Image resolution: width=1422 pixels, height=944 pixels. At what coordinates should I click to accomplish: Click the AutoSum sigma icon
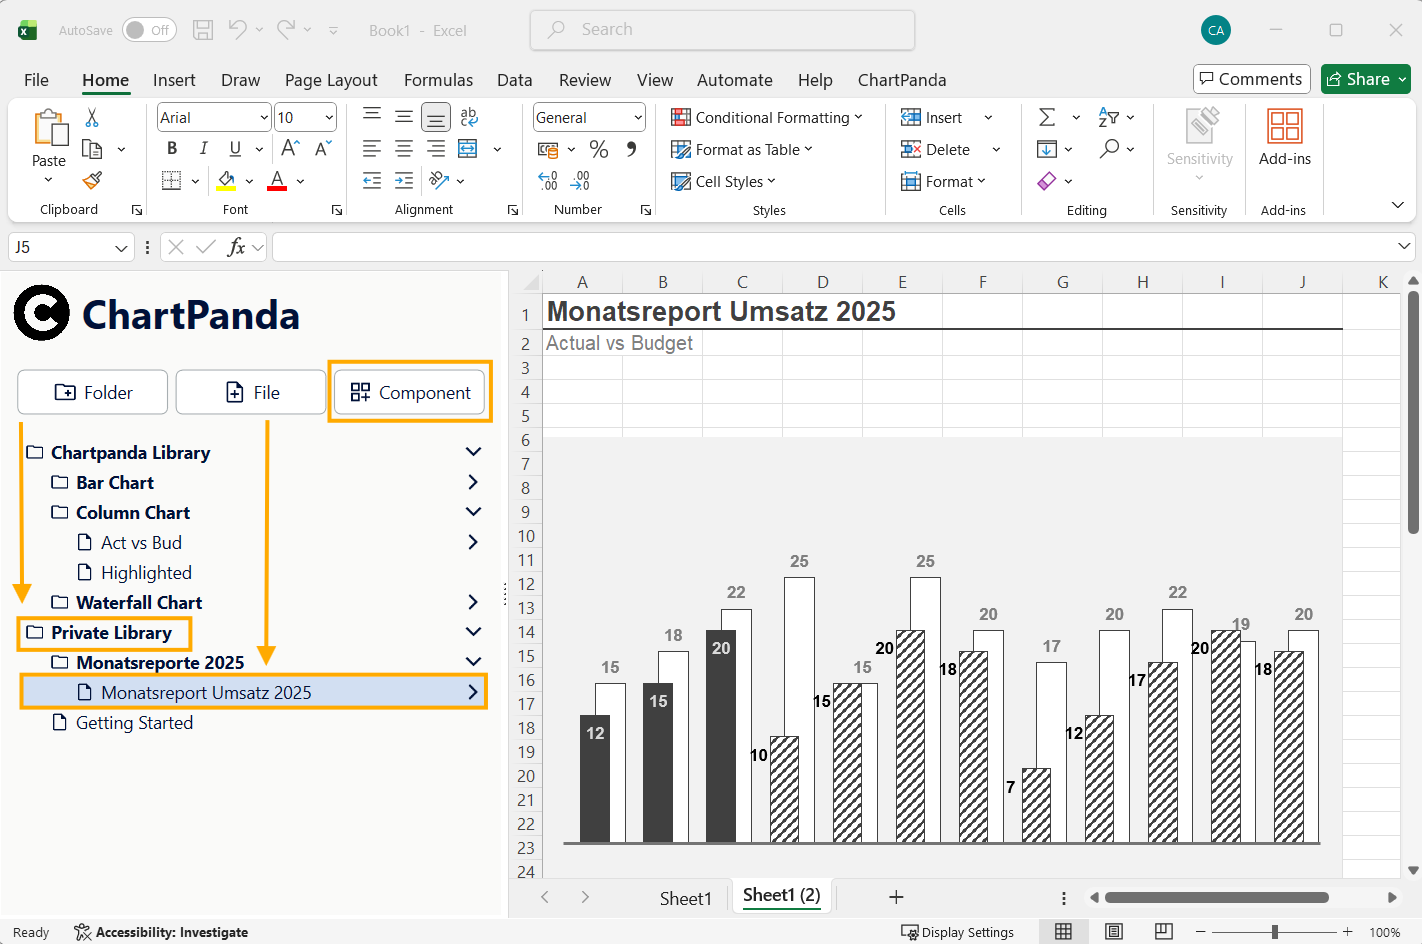pyautogui.click(x=1047, y=117)
